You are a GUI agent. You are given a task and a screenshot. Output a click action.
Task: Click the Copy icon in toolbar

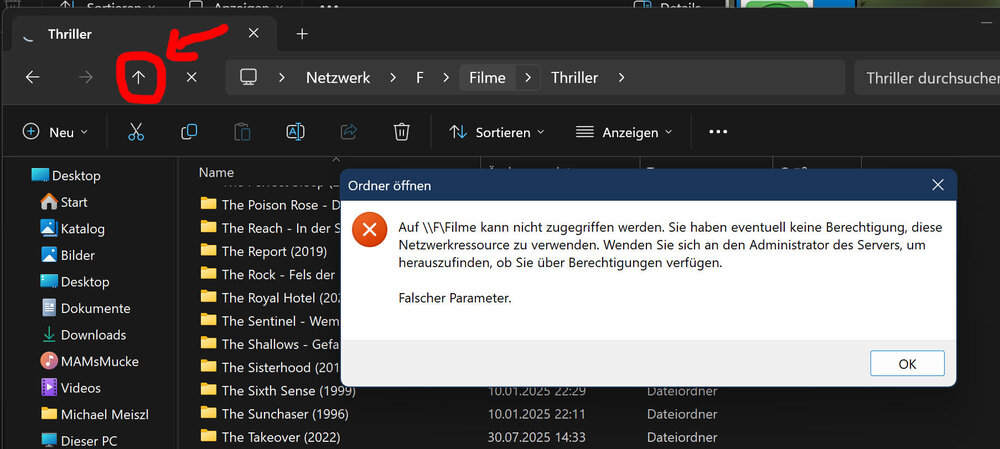click(x=189, y=132)
